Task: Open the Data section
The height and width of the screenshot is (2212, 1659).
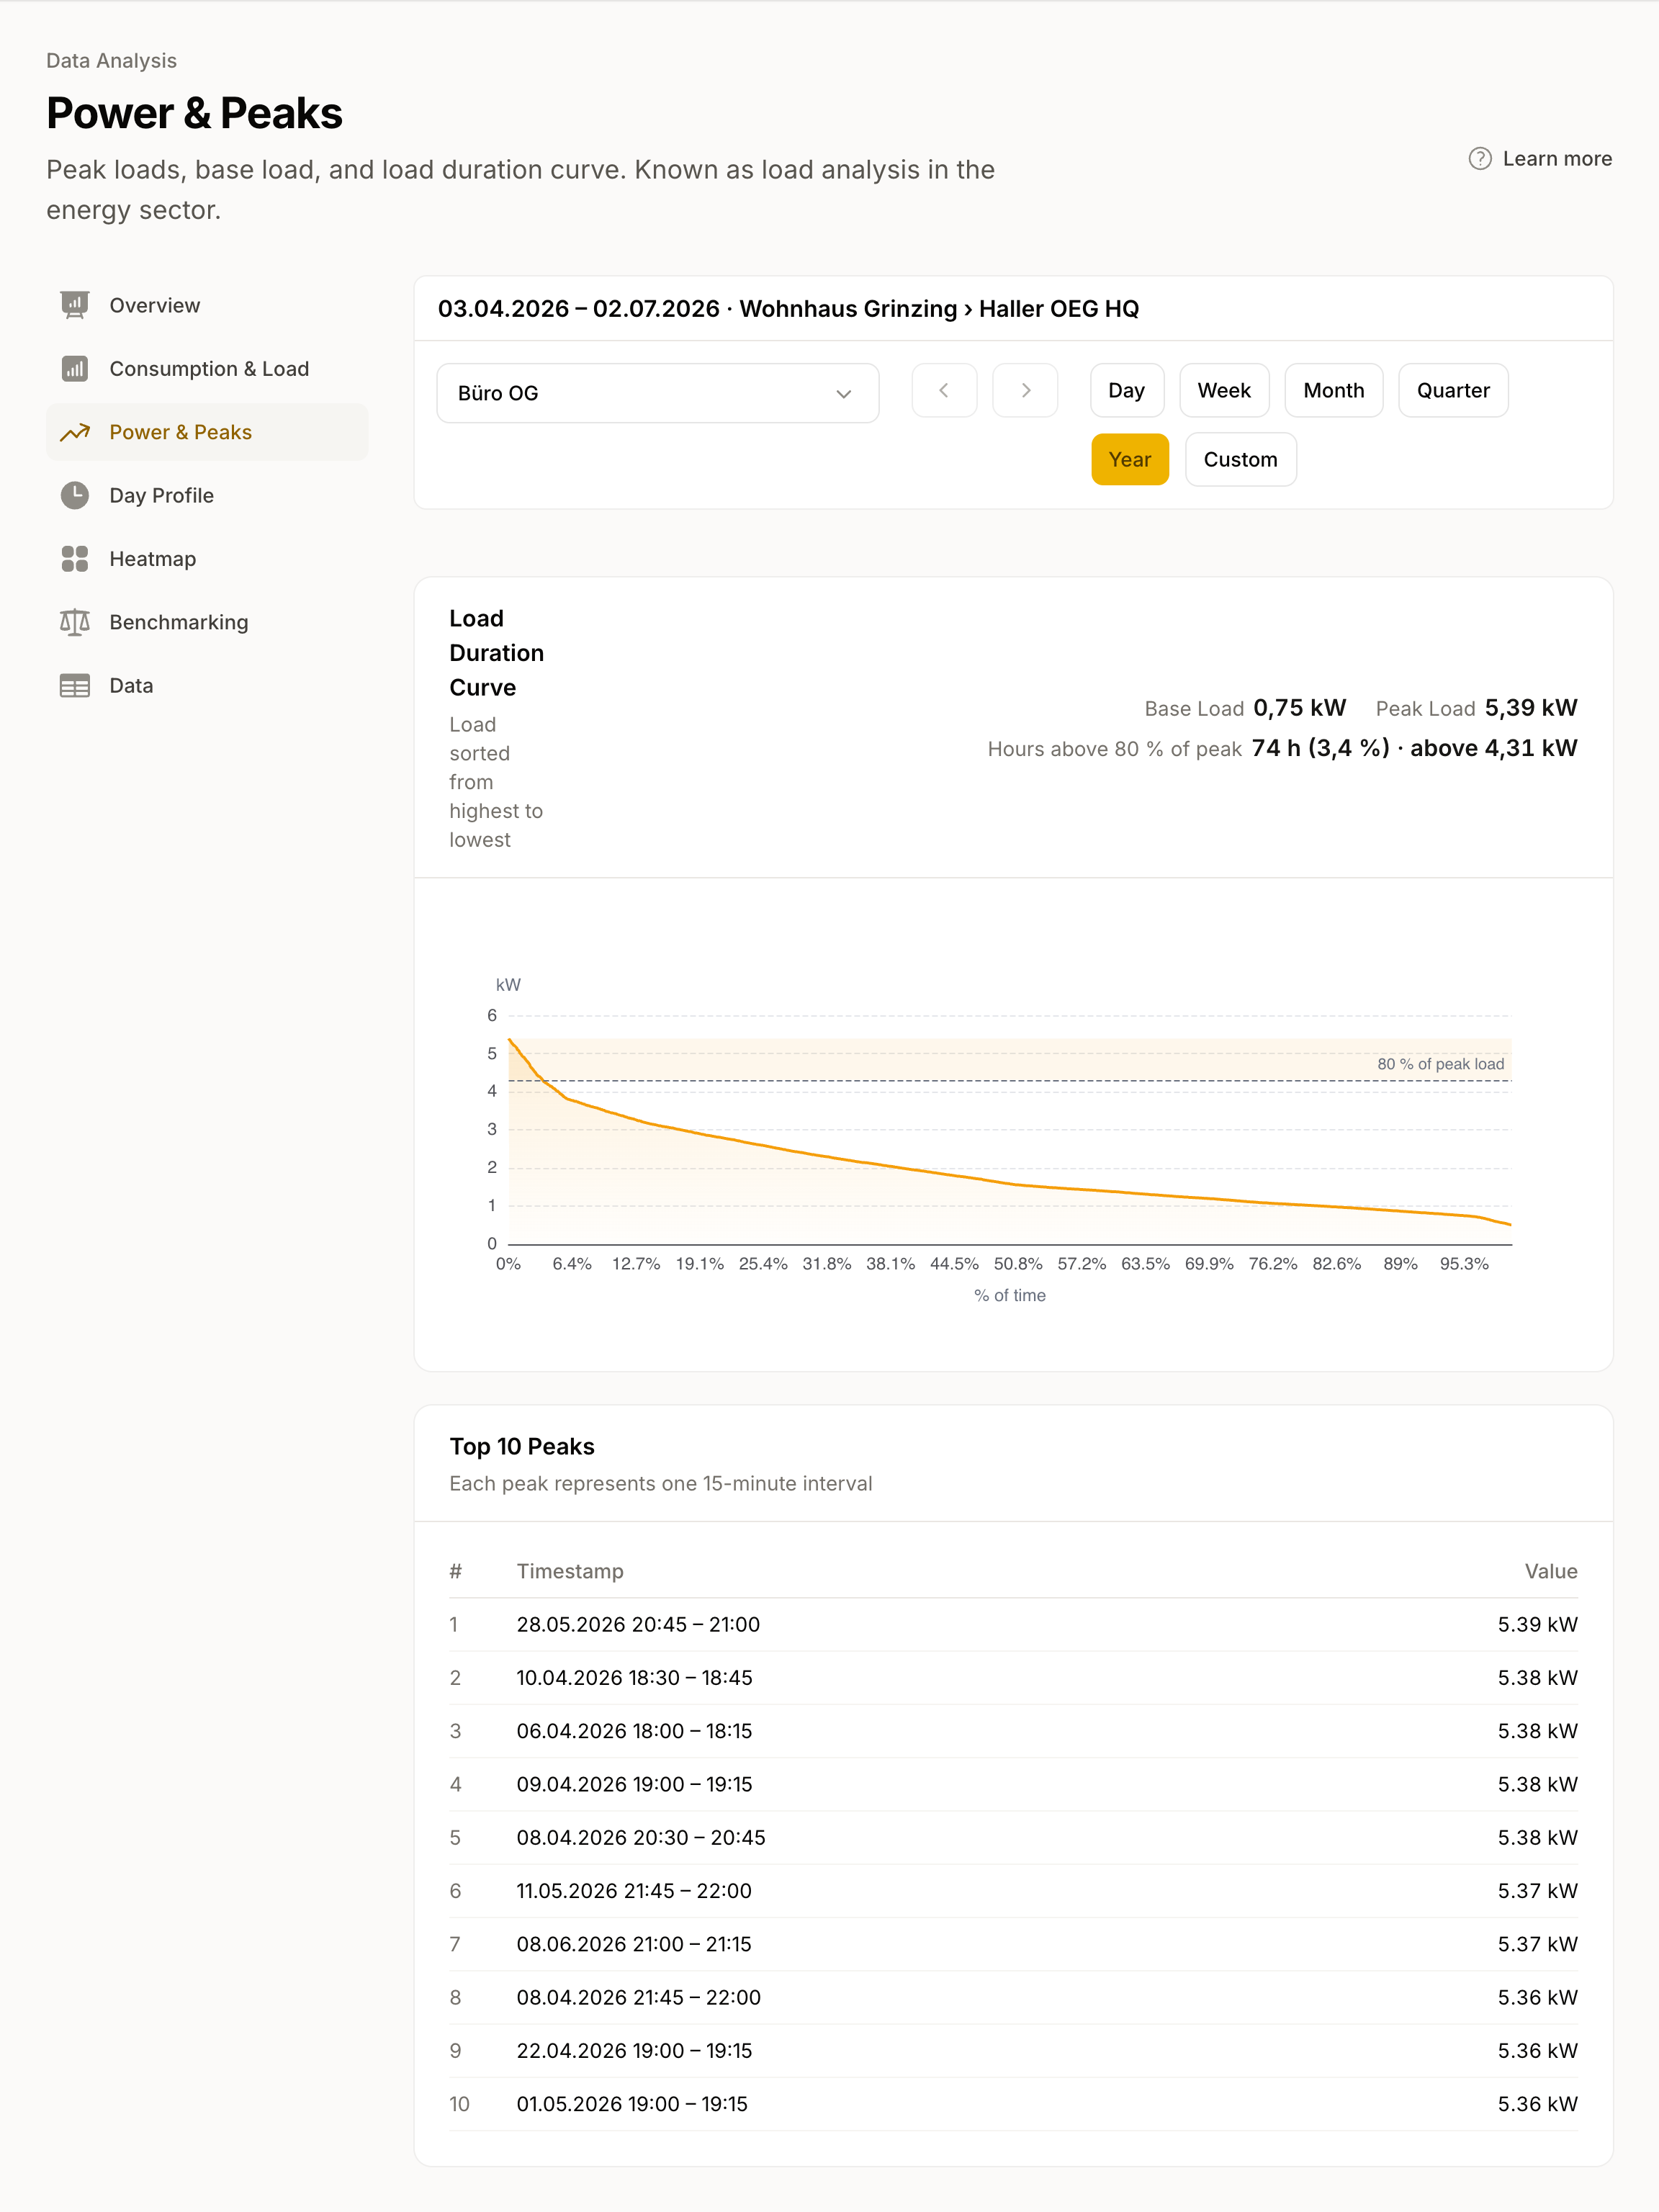Action: pyautogui.click(x=207, y=686)
